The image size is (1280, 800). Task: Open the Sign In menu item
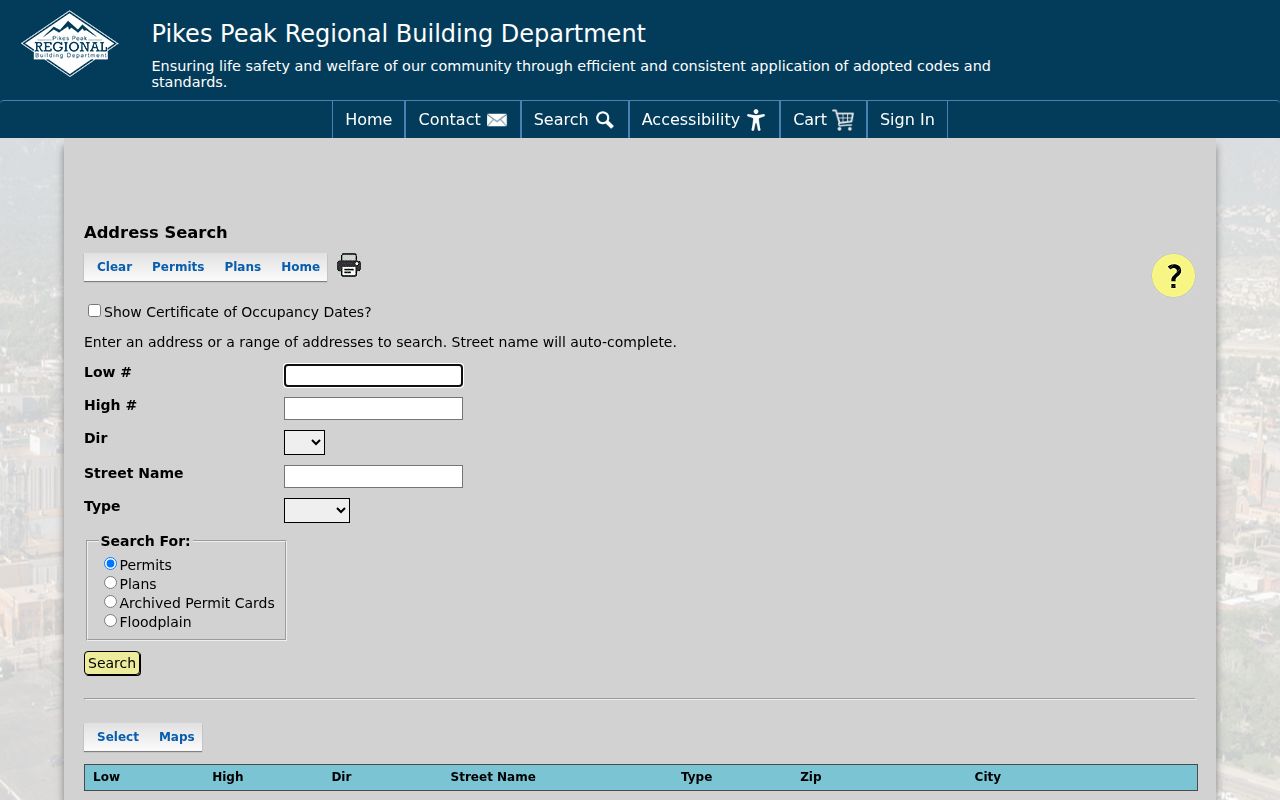[x=907, y=119]
